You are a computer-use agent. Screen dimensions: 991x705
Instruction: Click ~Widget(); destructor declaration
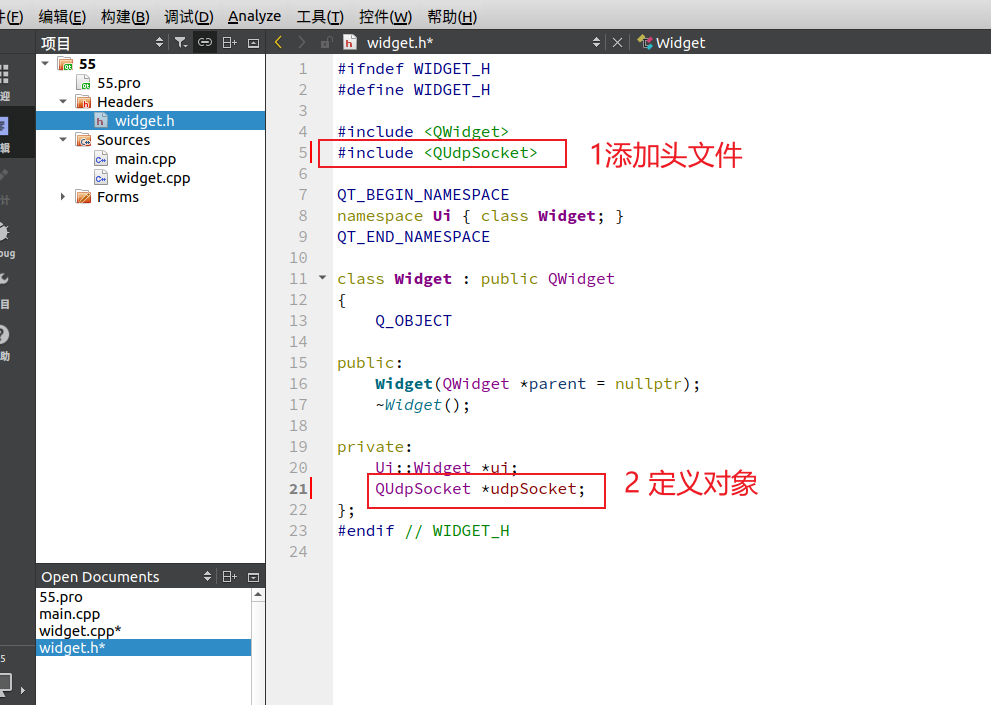423,405
